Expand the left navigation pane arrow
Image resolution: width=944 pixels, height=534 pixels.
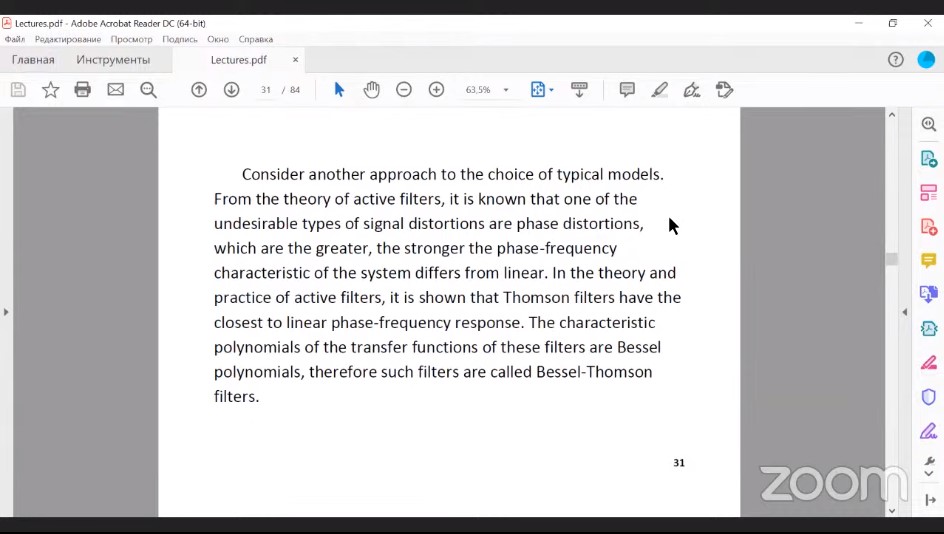click(6, 312)
